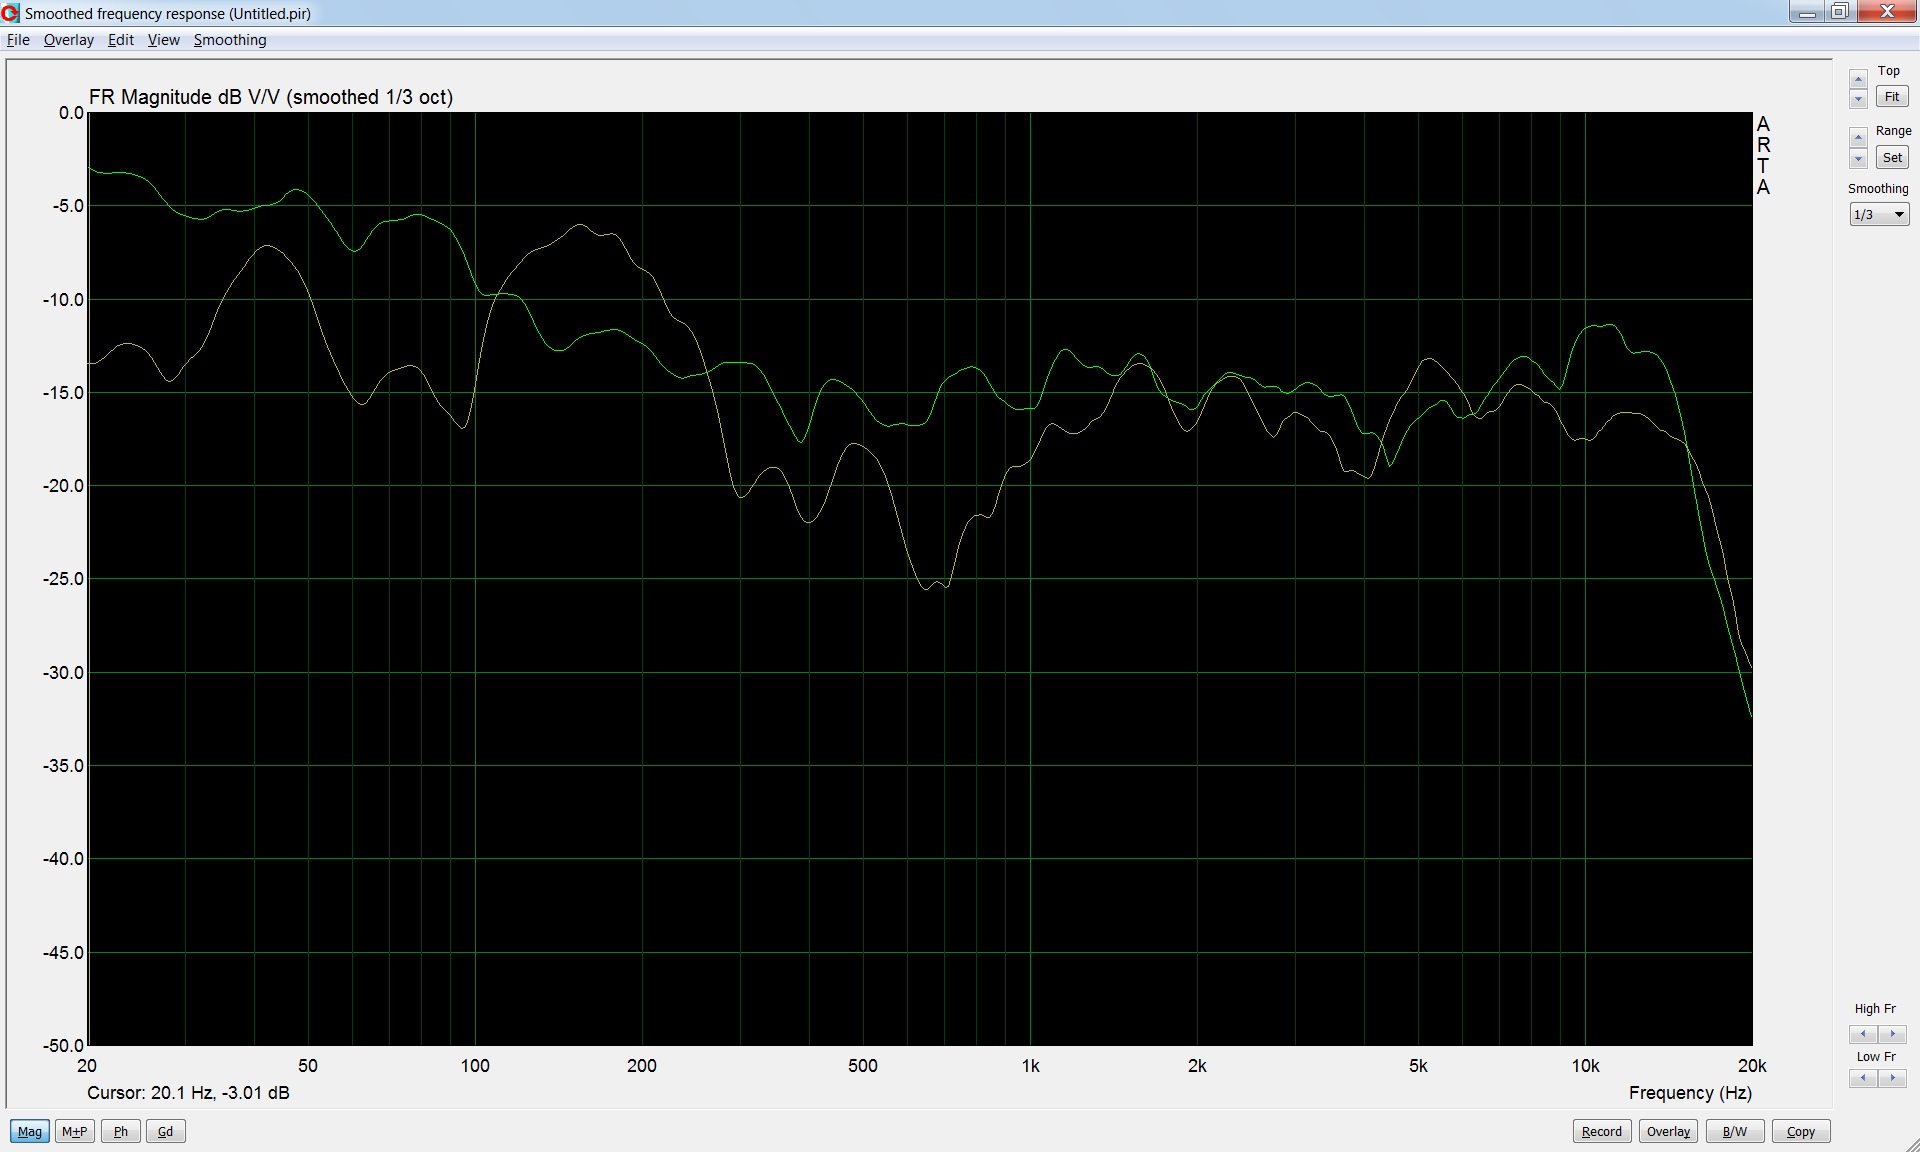Image resolution: width=1920 pixels, height=1152 pixels.
Task: Click the Record button
Action: (x=1601, y=1131)
